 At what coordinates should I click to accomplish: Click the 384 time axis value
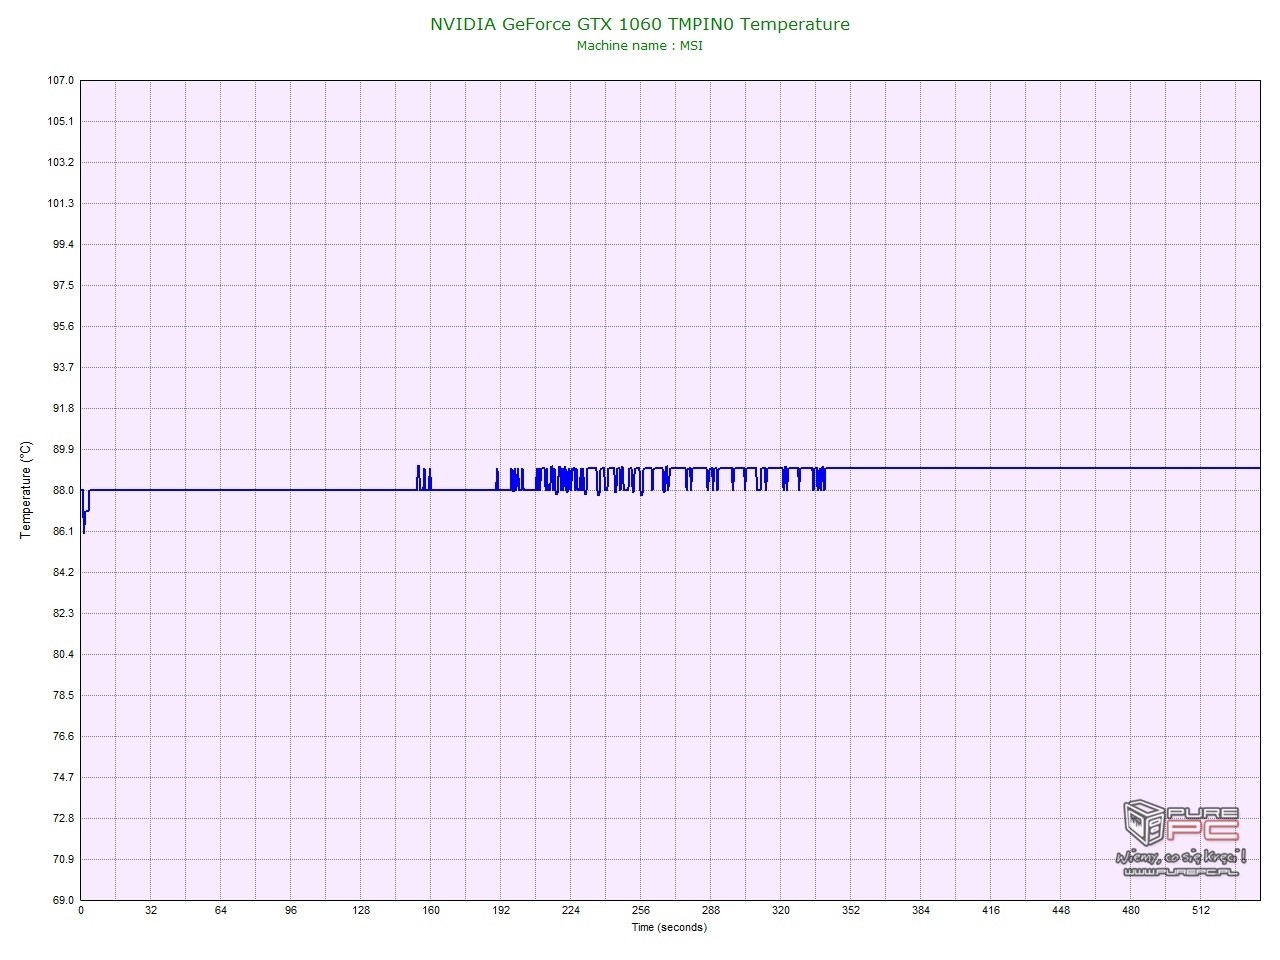921,910
